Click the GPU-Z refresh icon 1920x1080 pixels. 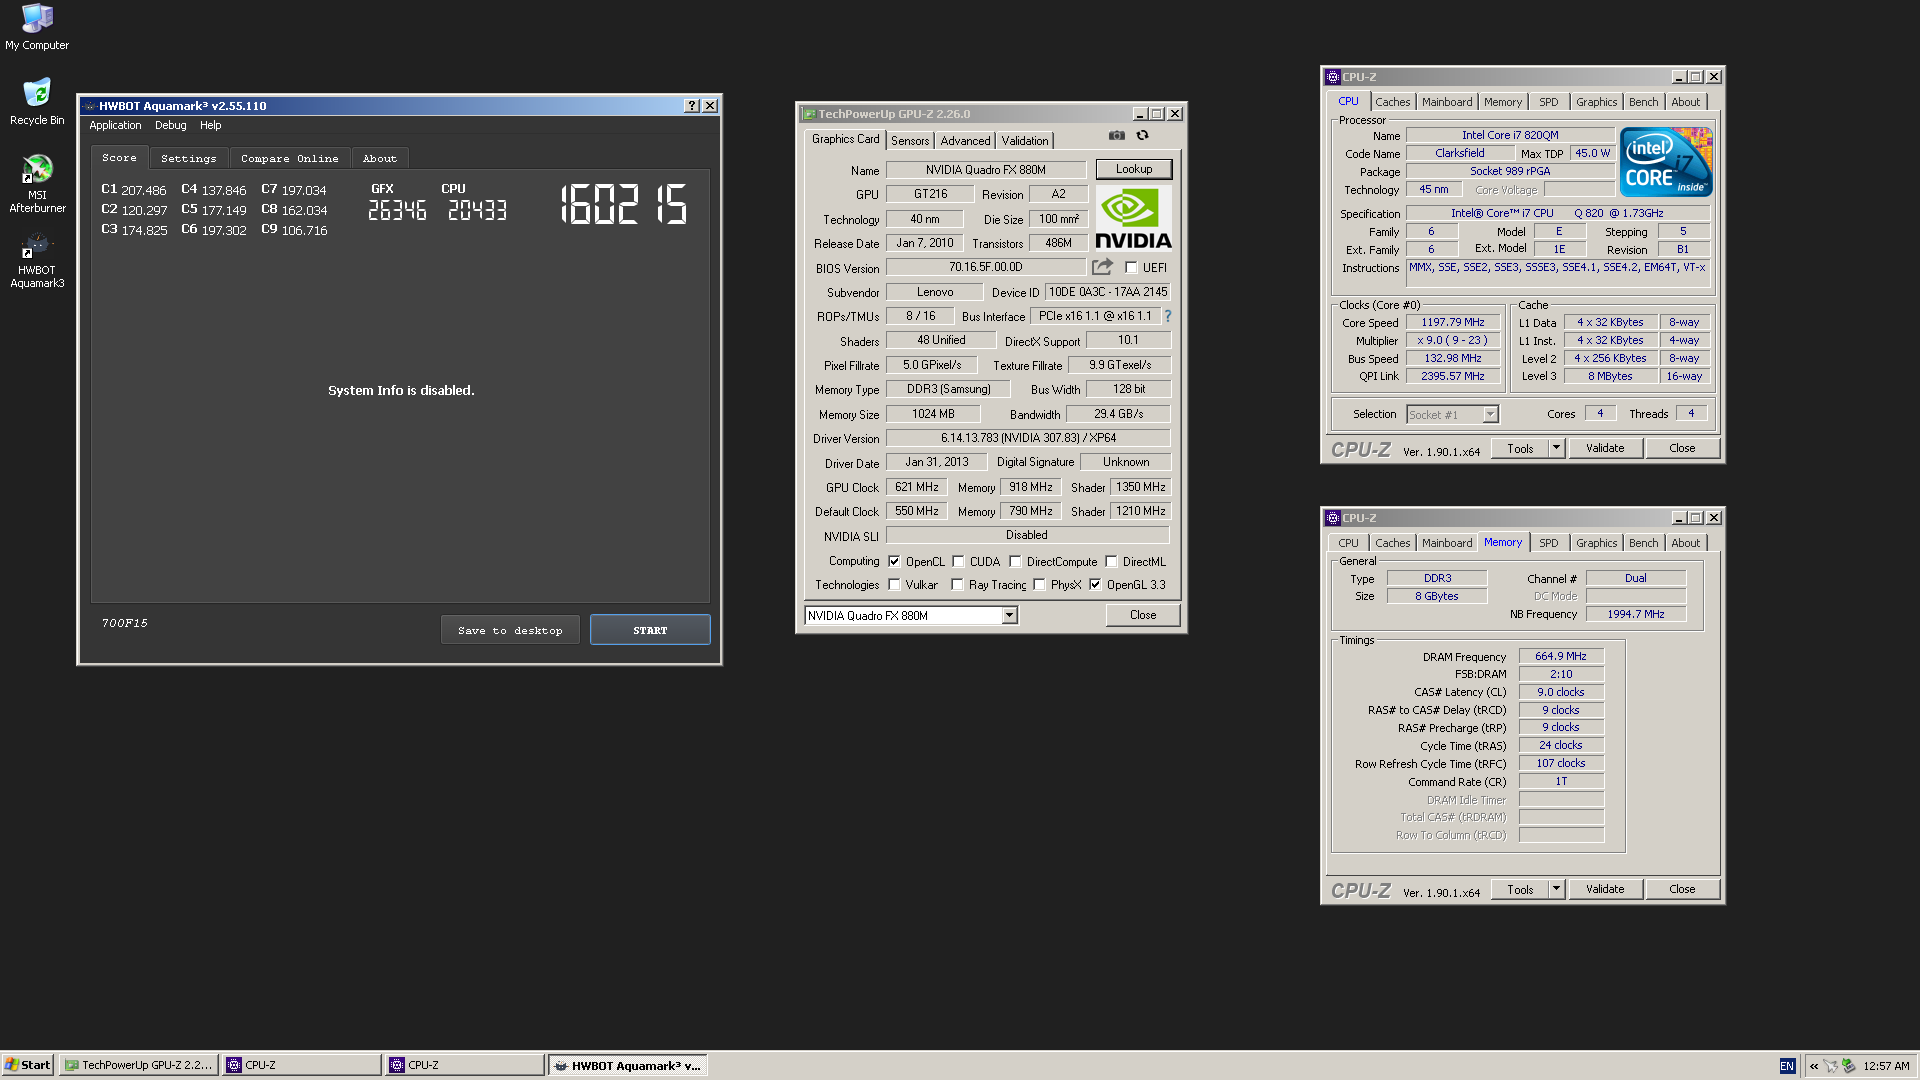click(1142, 135)
